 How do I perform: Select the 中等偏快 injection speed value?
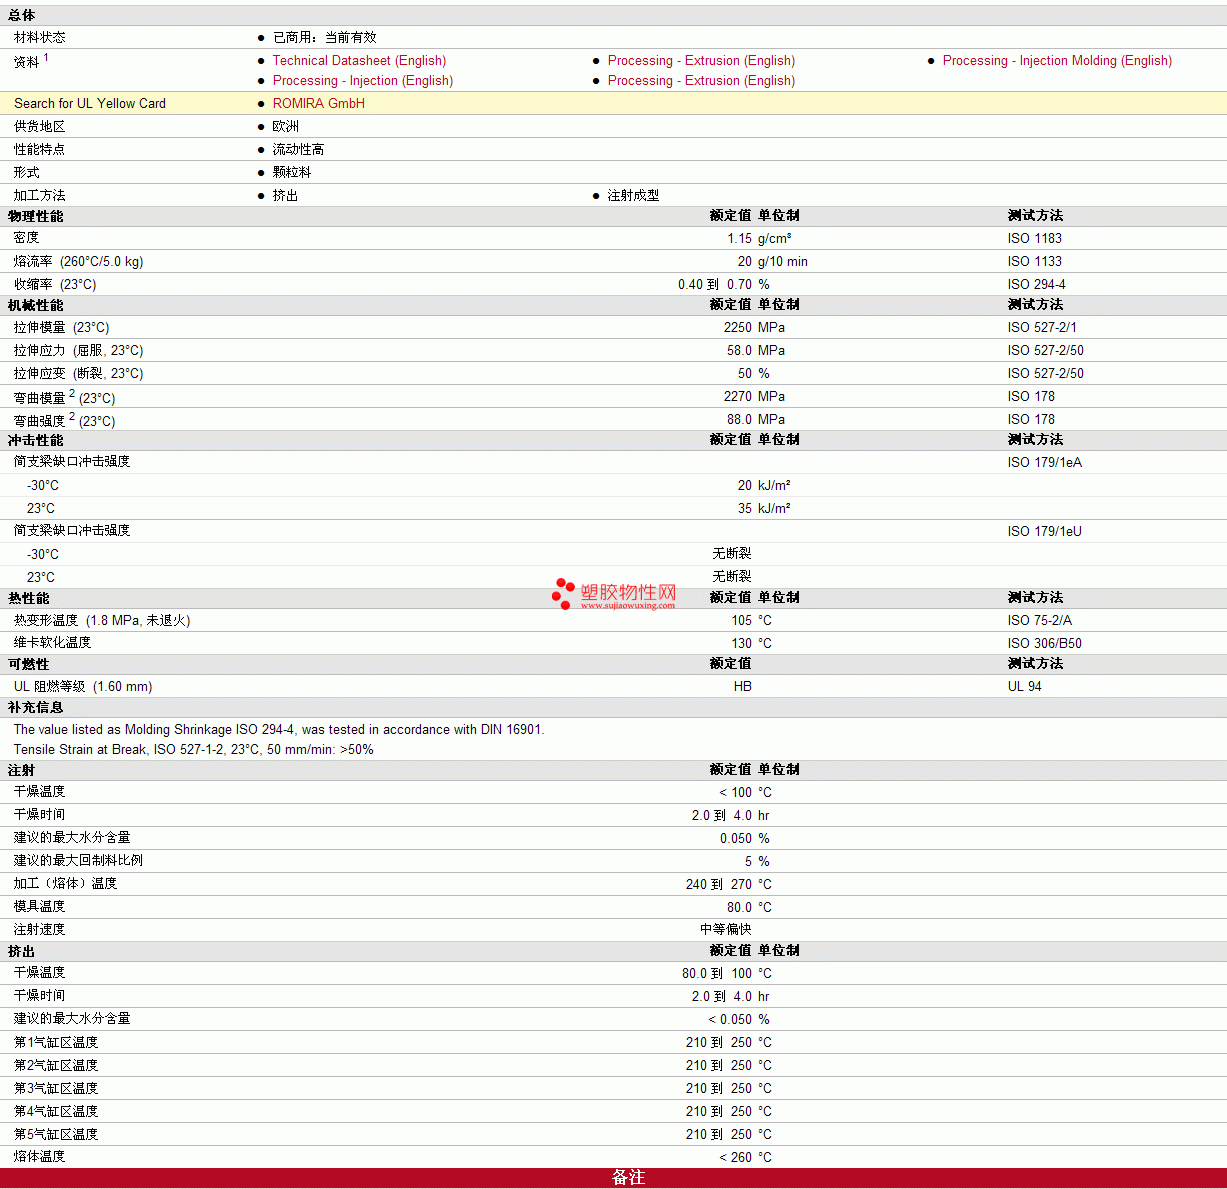[726, 930]
